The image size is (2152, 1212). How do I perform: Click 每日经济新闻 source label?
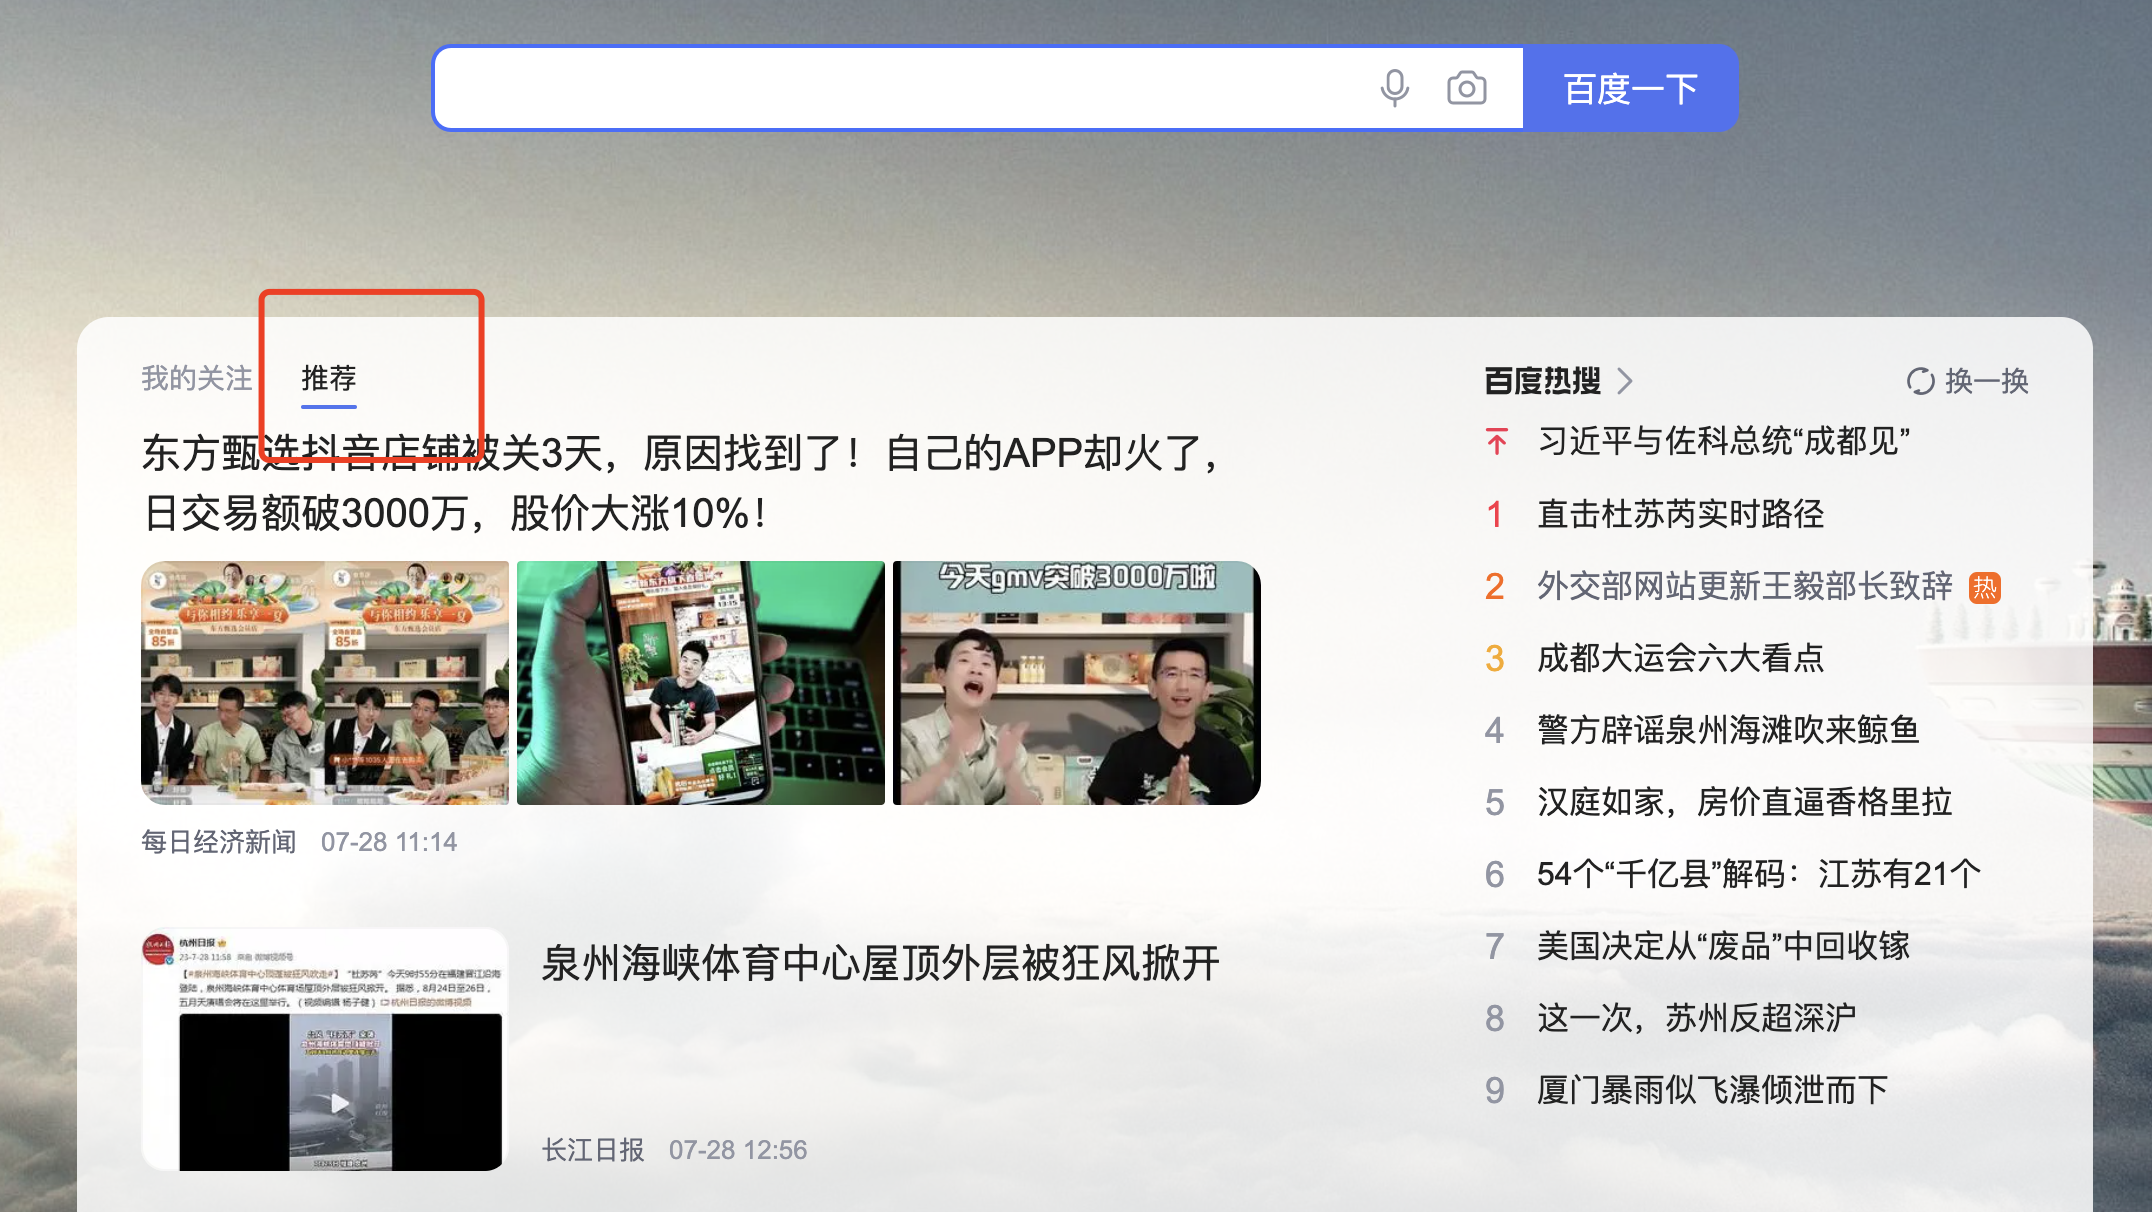click(219, 842)
